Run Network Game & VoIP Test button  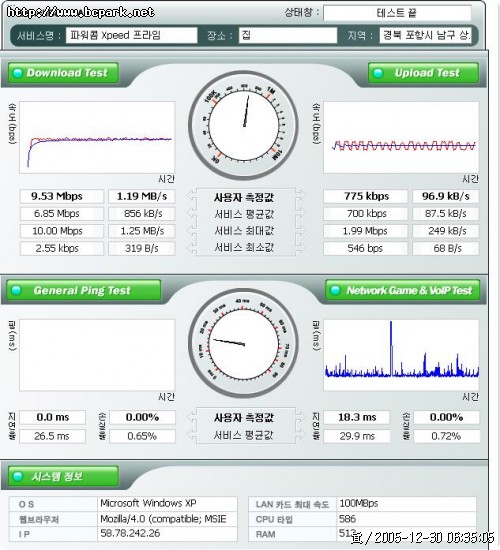[402, 290]
